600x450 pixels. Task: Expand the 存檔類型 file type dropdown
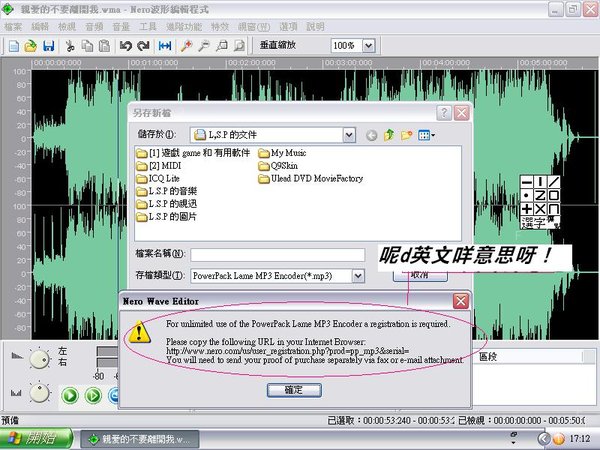coord(358,276)
